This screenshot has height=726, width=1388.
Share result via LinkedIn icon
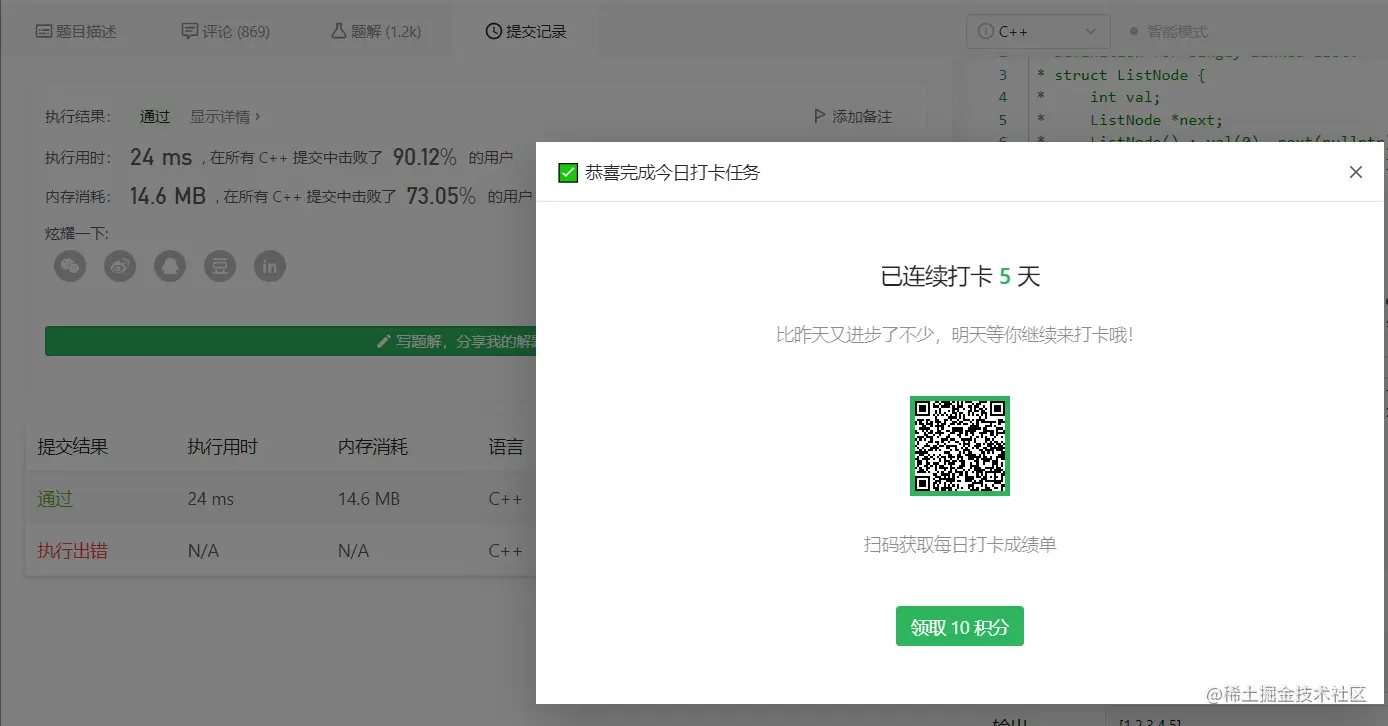click(270, 266)
